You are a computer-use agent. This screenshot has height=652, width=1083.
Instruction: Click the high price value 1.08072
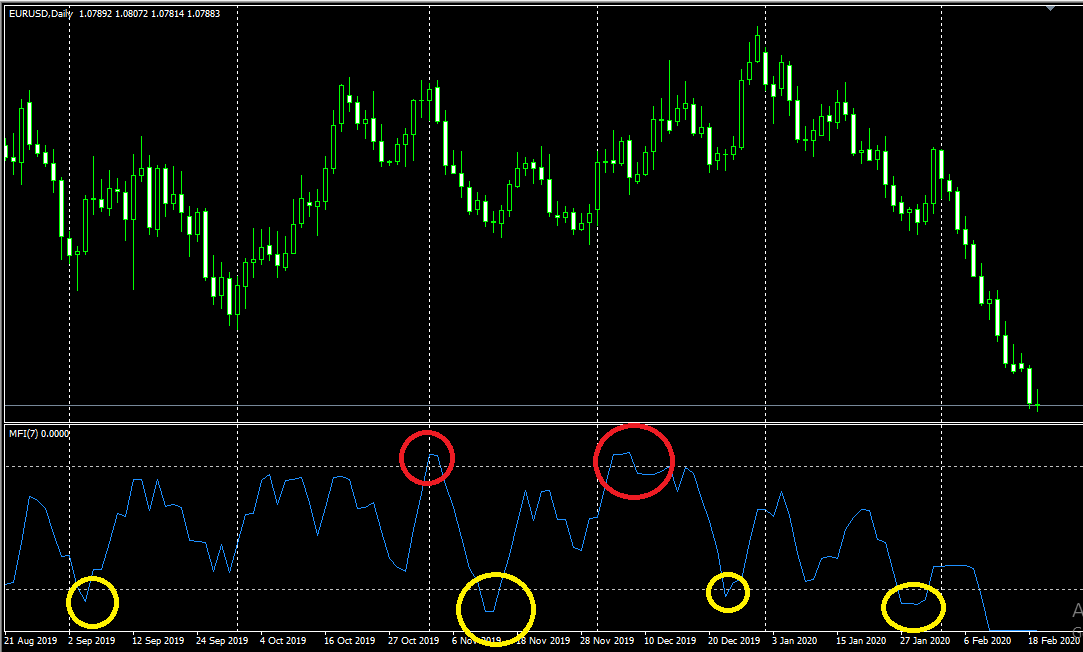coord(131,14)
